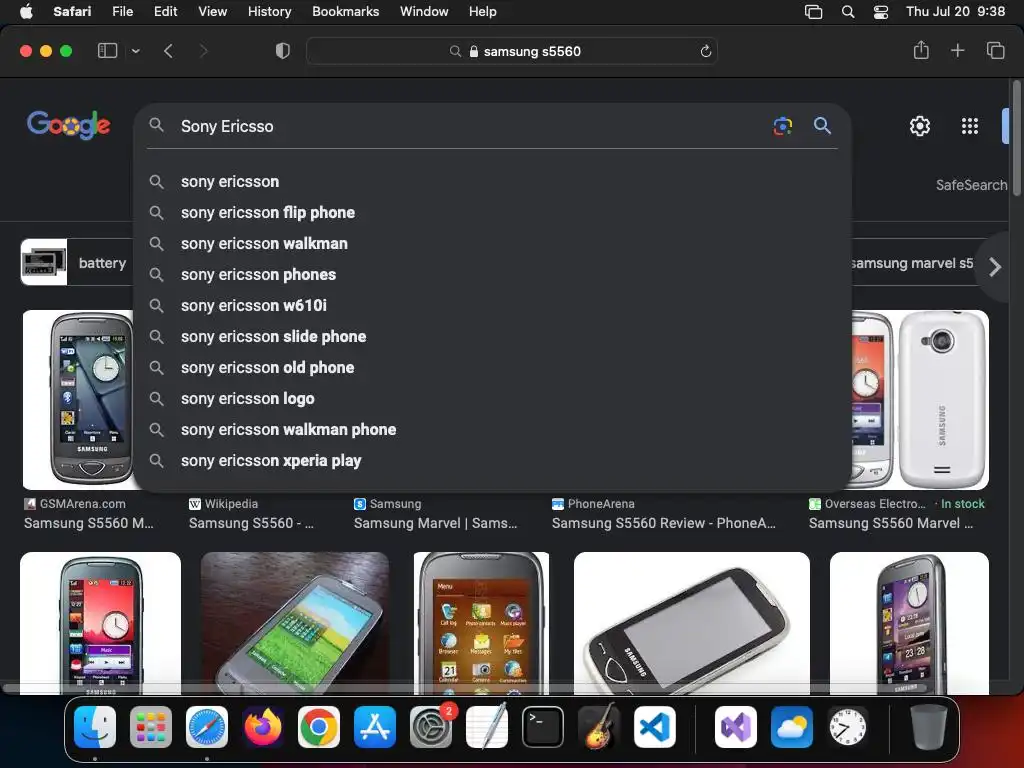Open the privacy report shield icon

(283, 51)
